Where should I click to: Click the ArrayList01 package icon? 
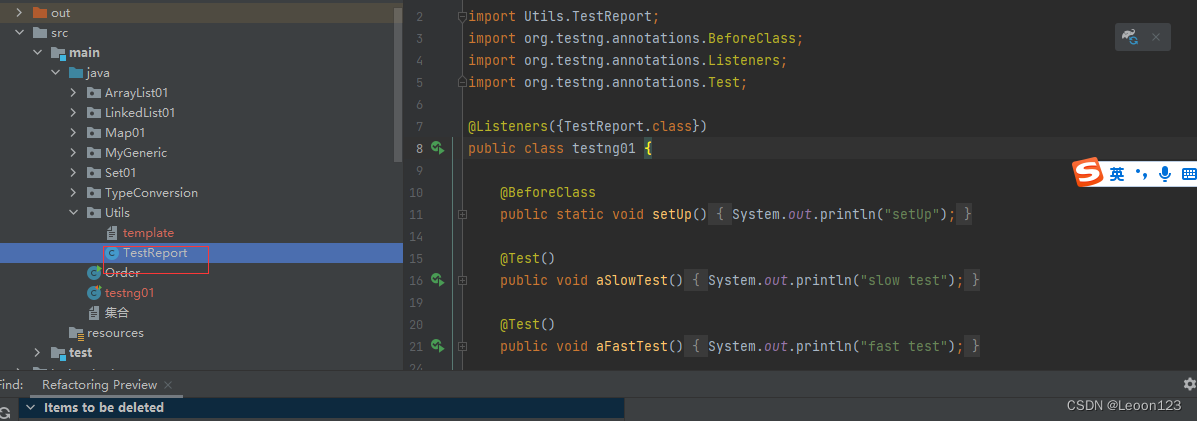pos(94,92)
